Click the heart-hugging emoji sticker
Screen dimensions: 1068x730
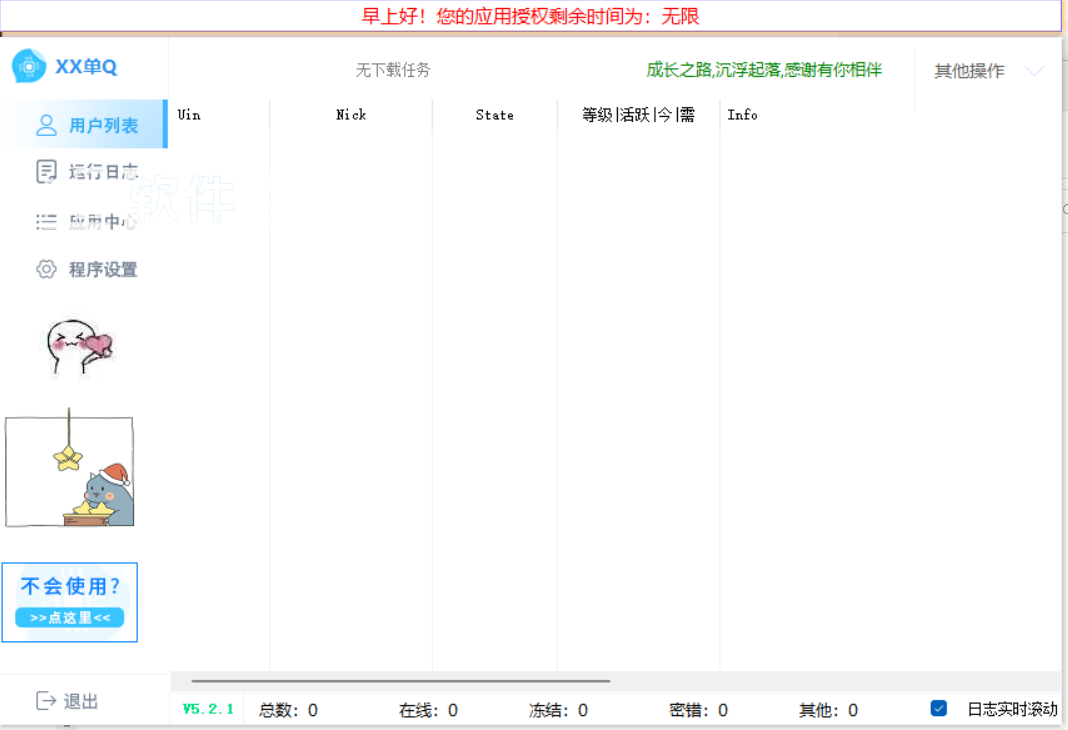click(x=80, y=347)
